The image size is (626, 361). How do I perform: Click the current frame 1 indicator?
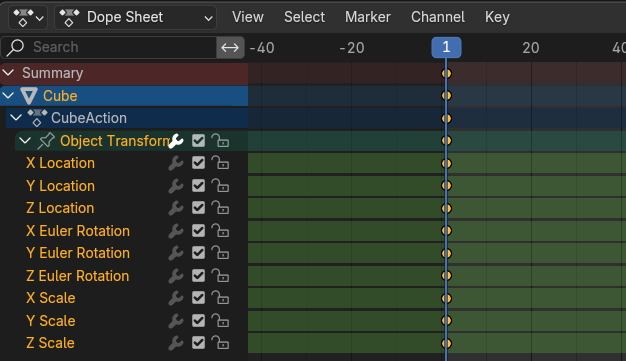pos(446,48)
